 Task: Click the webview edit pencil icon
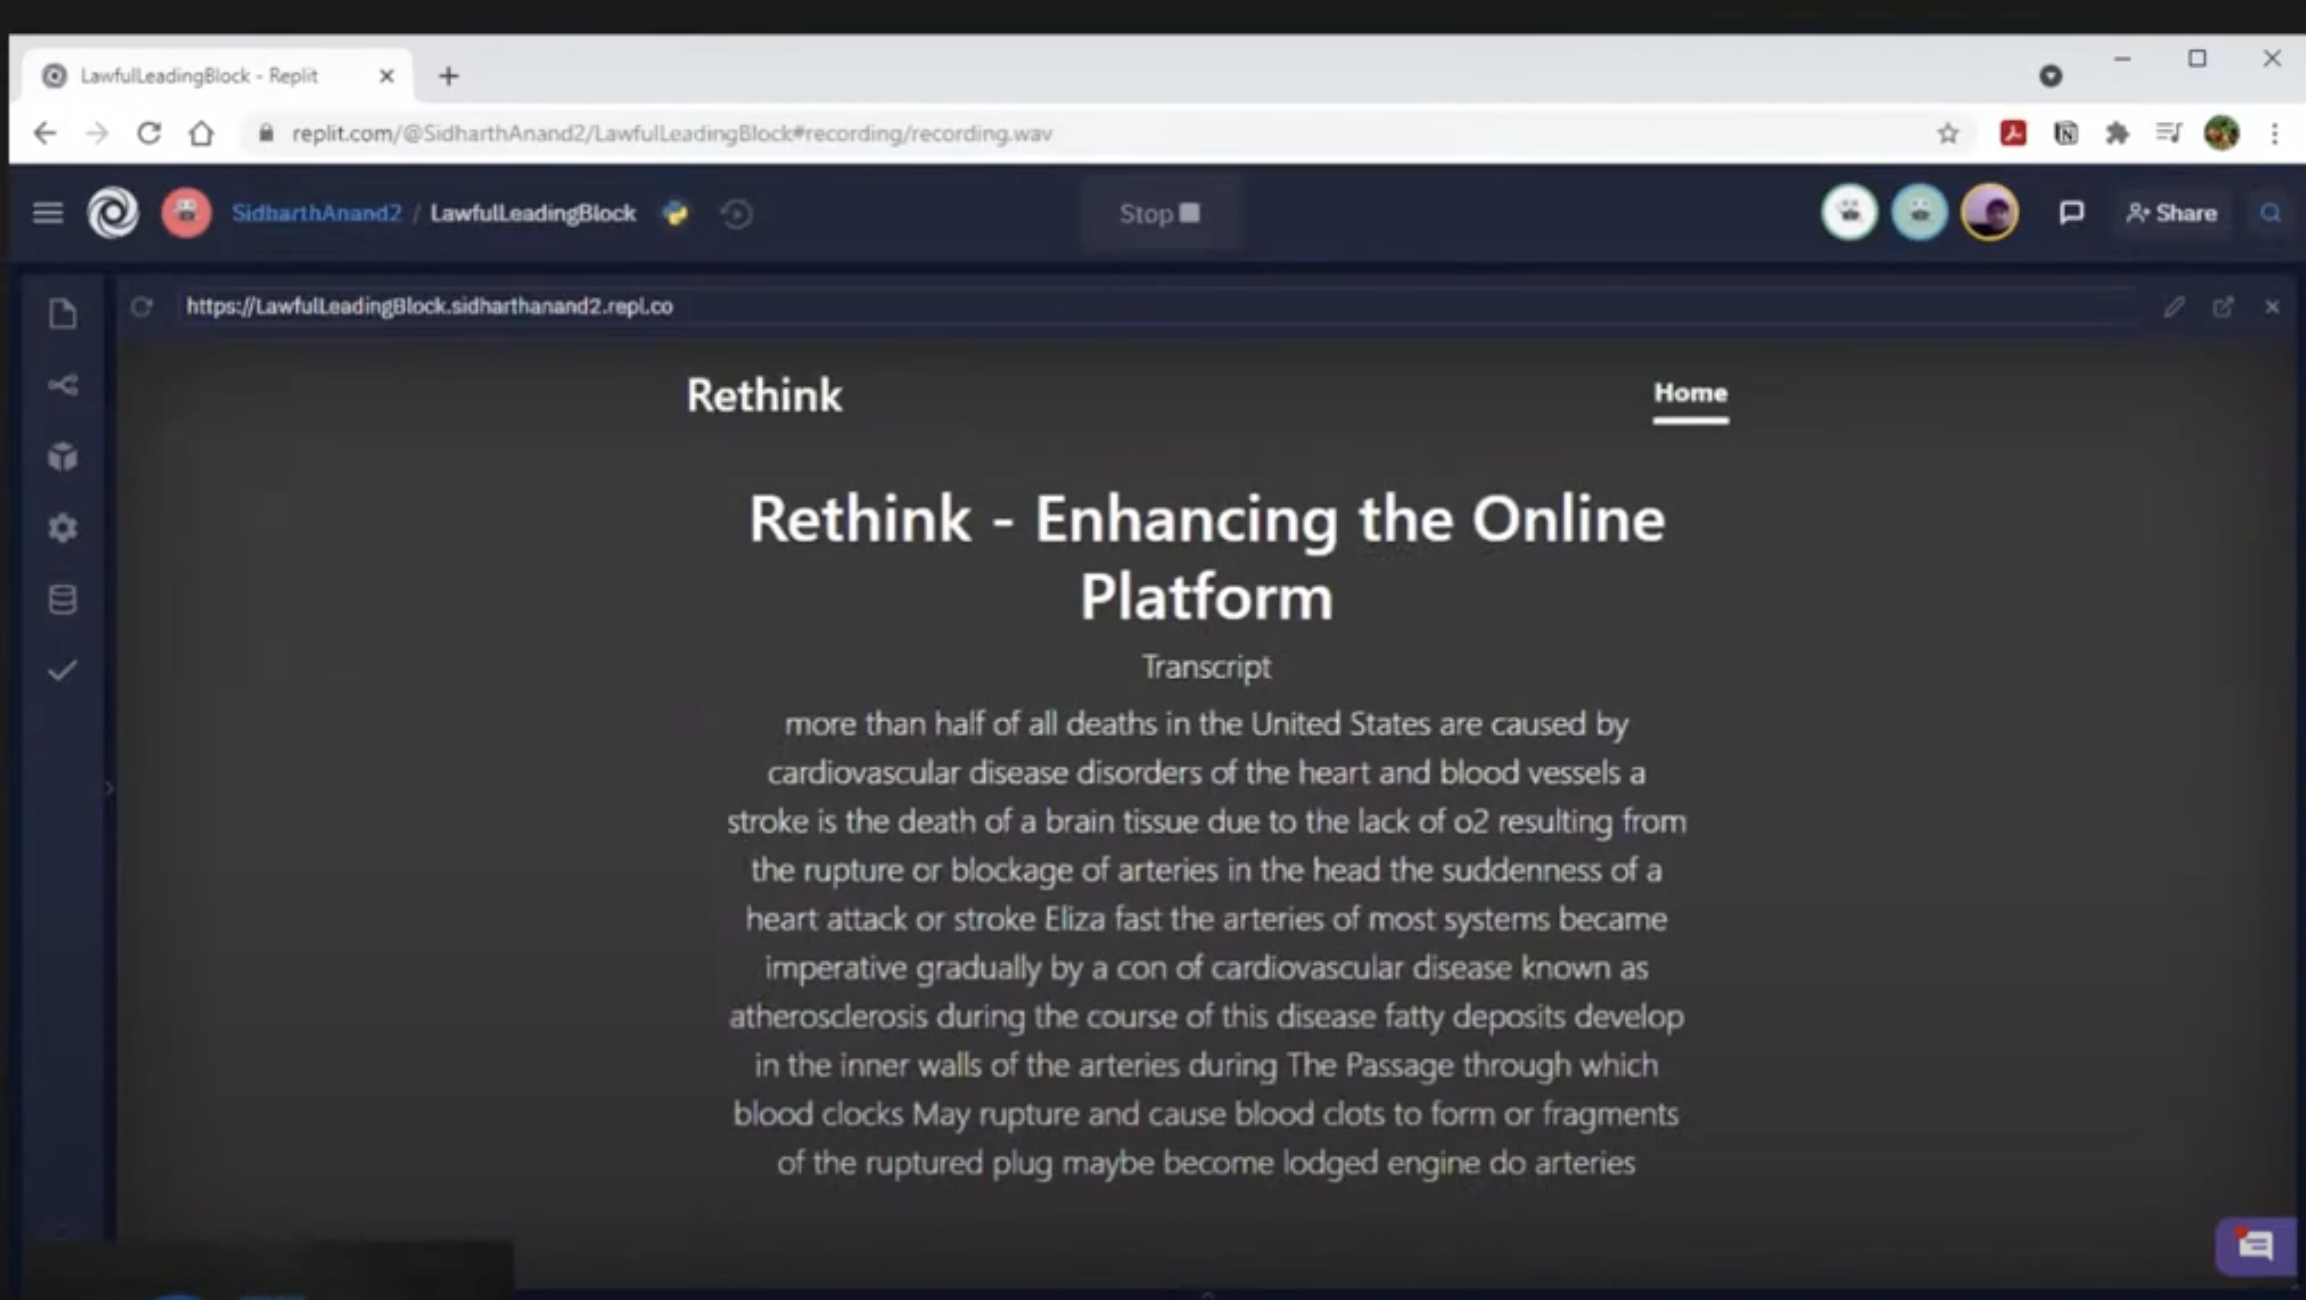[x=2174, y=307]
